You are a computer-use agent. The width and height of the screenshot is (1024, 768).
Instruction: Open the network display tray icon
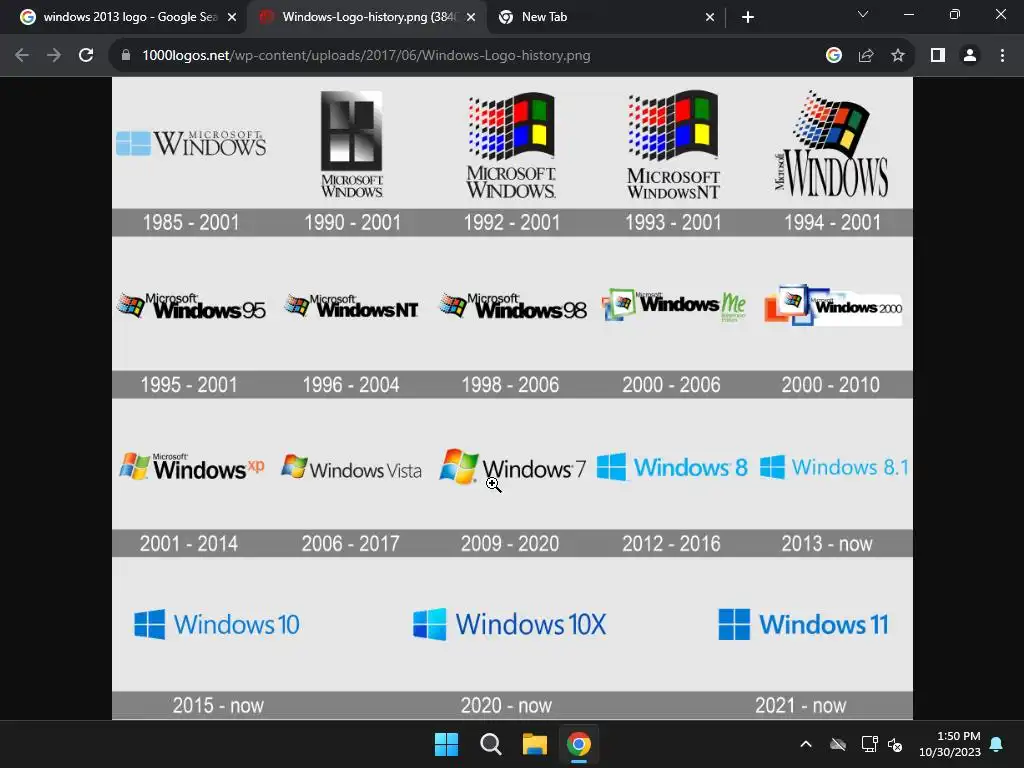coord(869,744)
